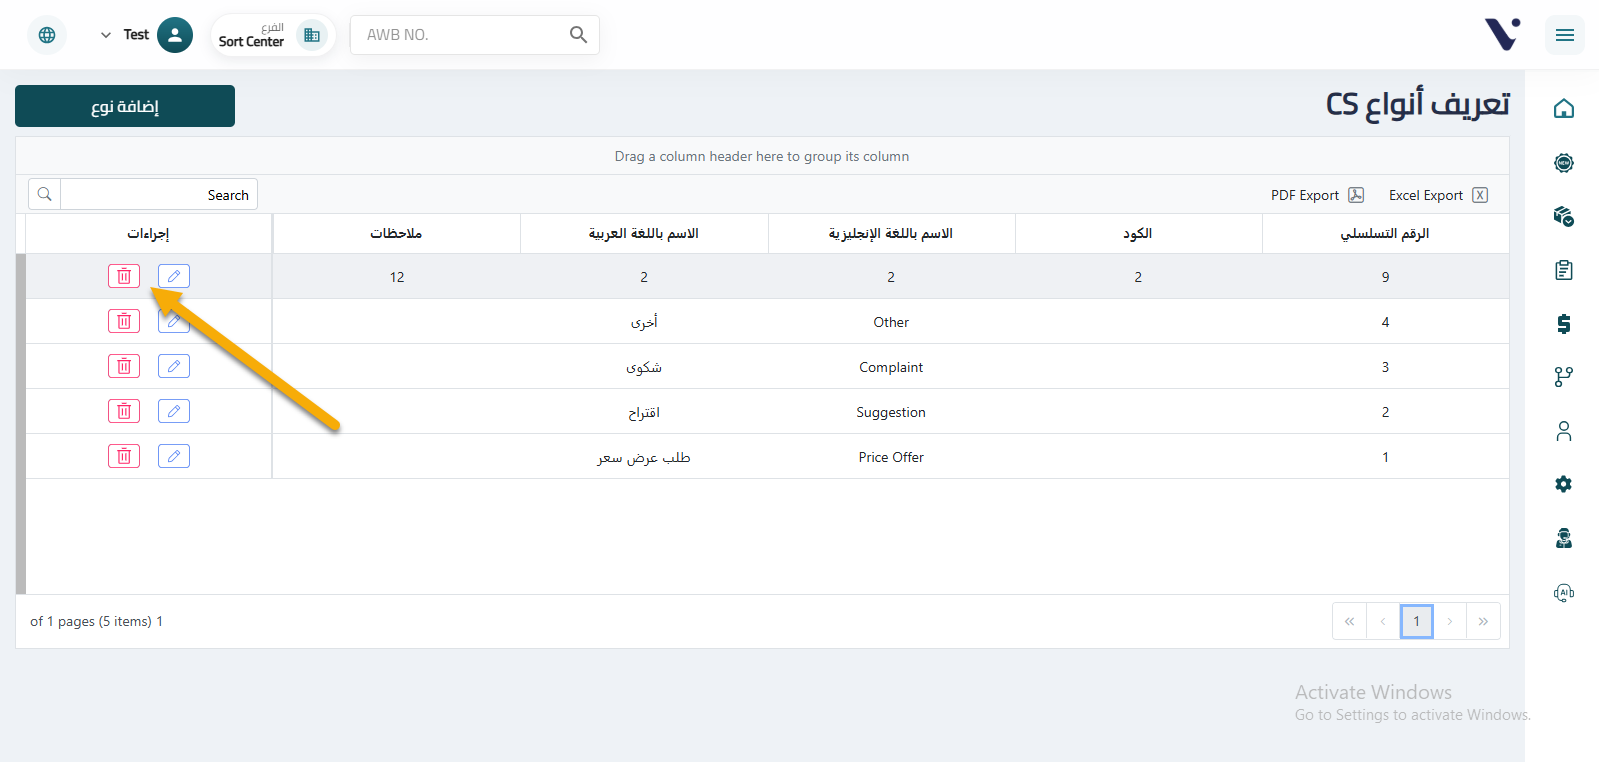Viewport: 1599px width, 762px height.
Task: Go to Home in the sidebar
Action: coord(1564,108)
